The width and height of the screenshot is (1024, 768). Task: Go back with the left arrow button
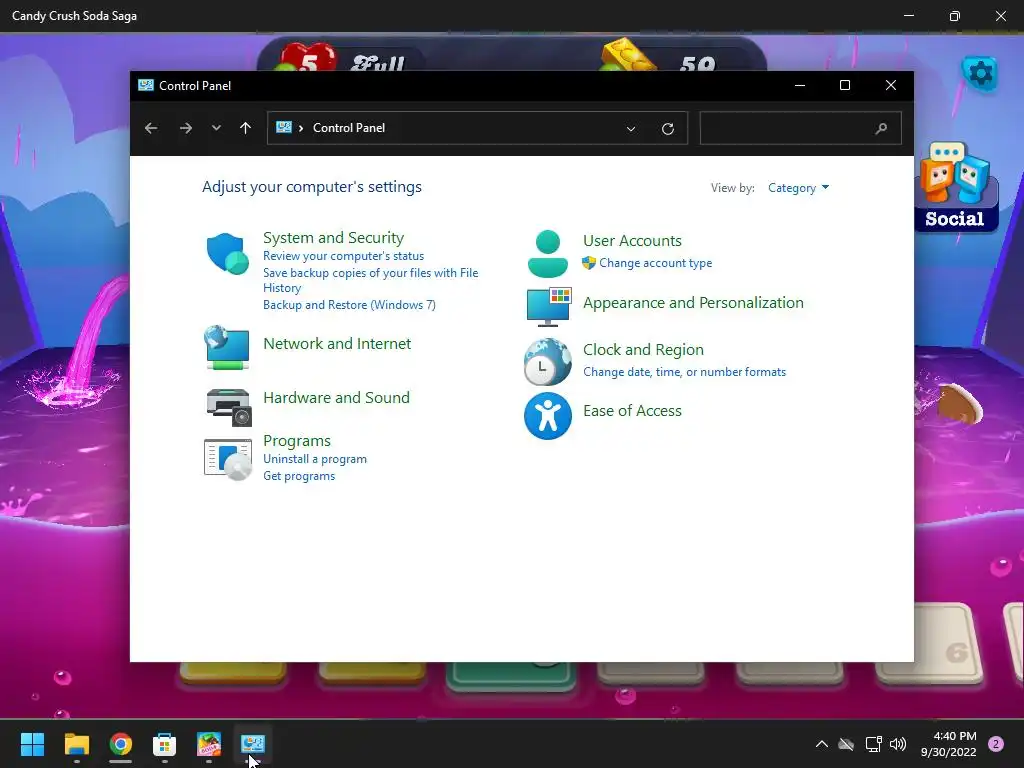click(x=151, y=128)
